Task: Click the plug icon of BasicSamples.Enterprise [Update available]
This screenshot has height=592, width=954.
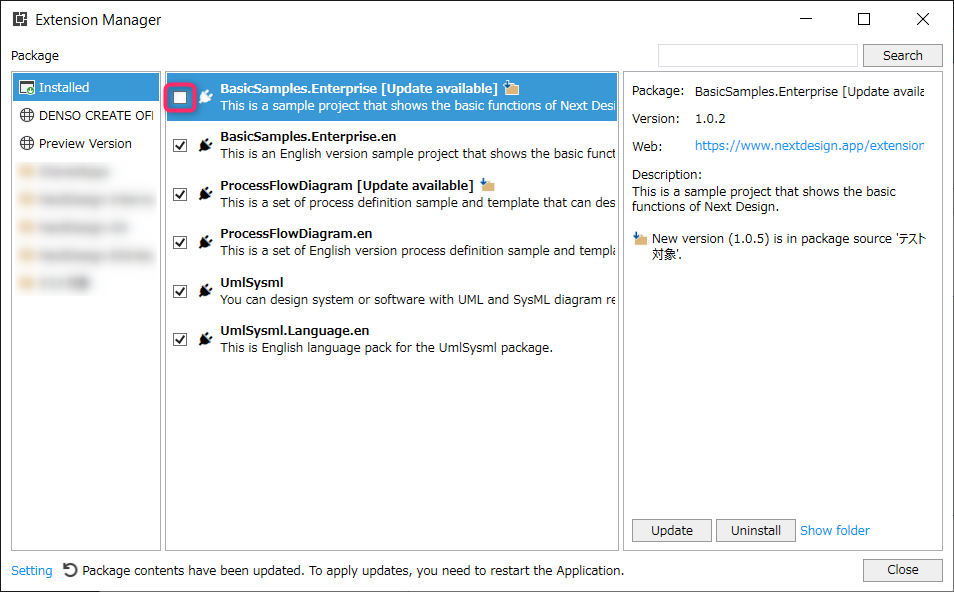Action: [206, 96]
